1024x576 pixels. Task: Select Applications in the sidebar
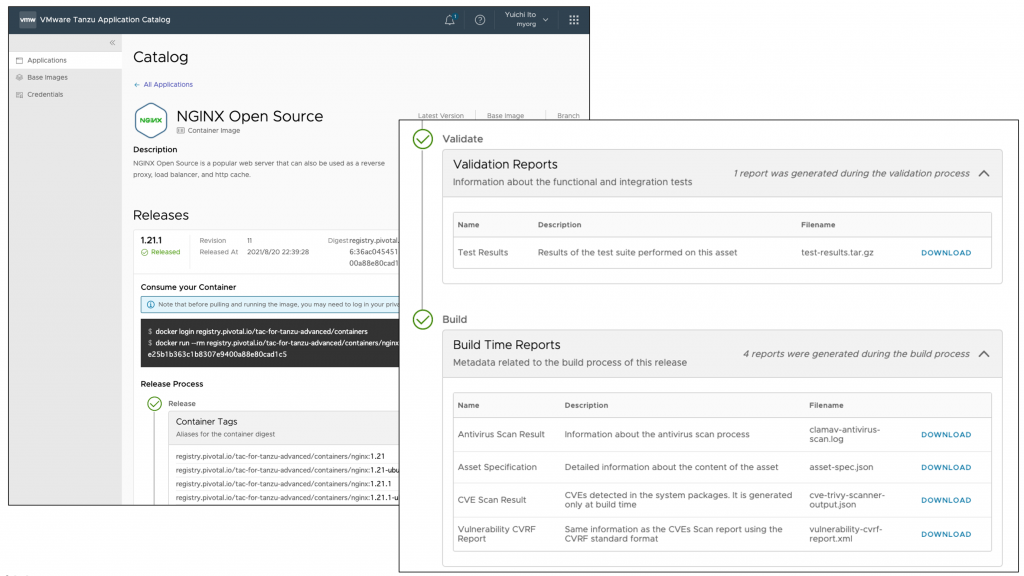point(47,60)
